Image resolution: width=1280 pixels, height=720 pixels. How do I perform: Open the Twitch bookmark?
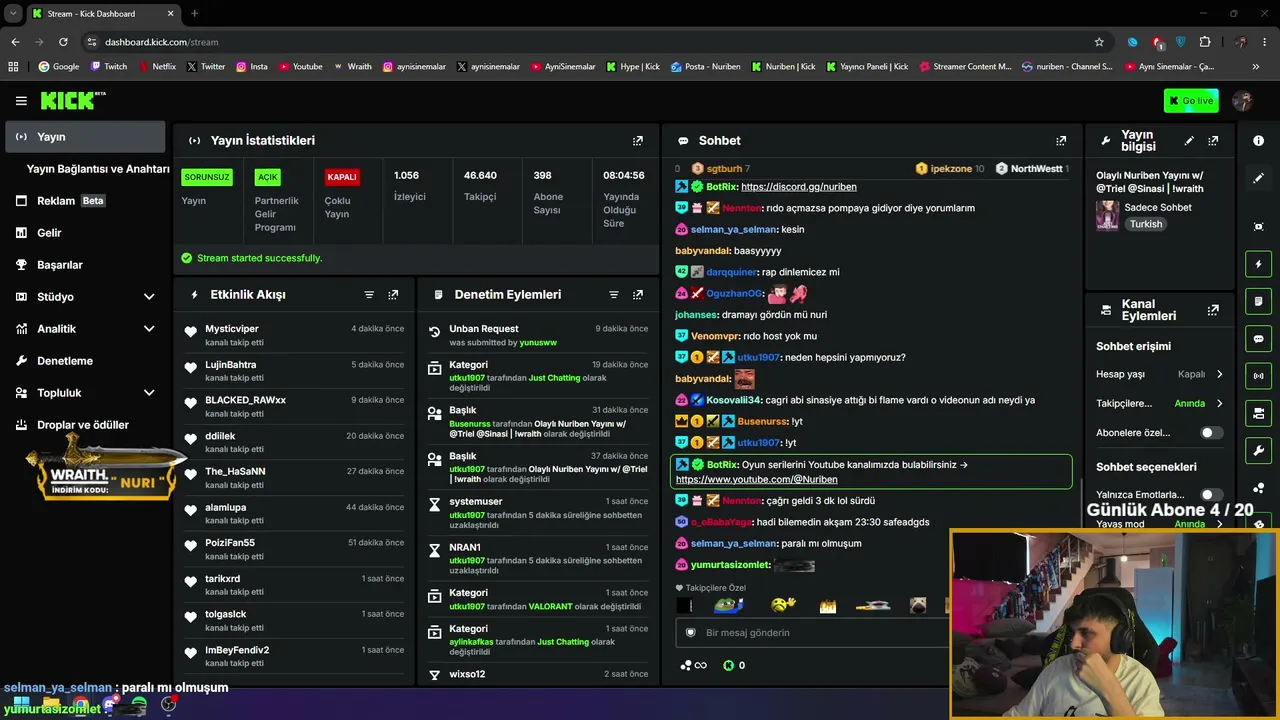tap(109, 67)
